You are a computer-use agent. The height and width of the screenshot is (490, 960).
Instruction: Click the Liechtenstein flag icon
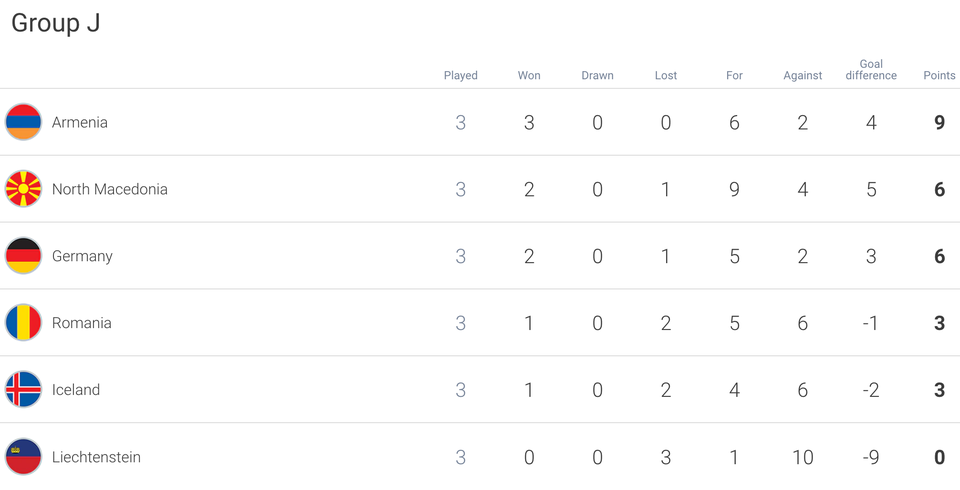coord(23,456)
